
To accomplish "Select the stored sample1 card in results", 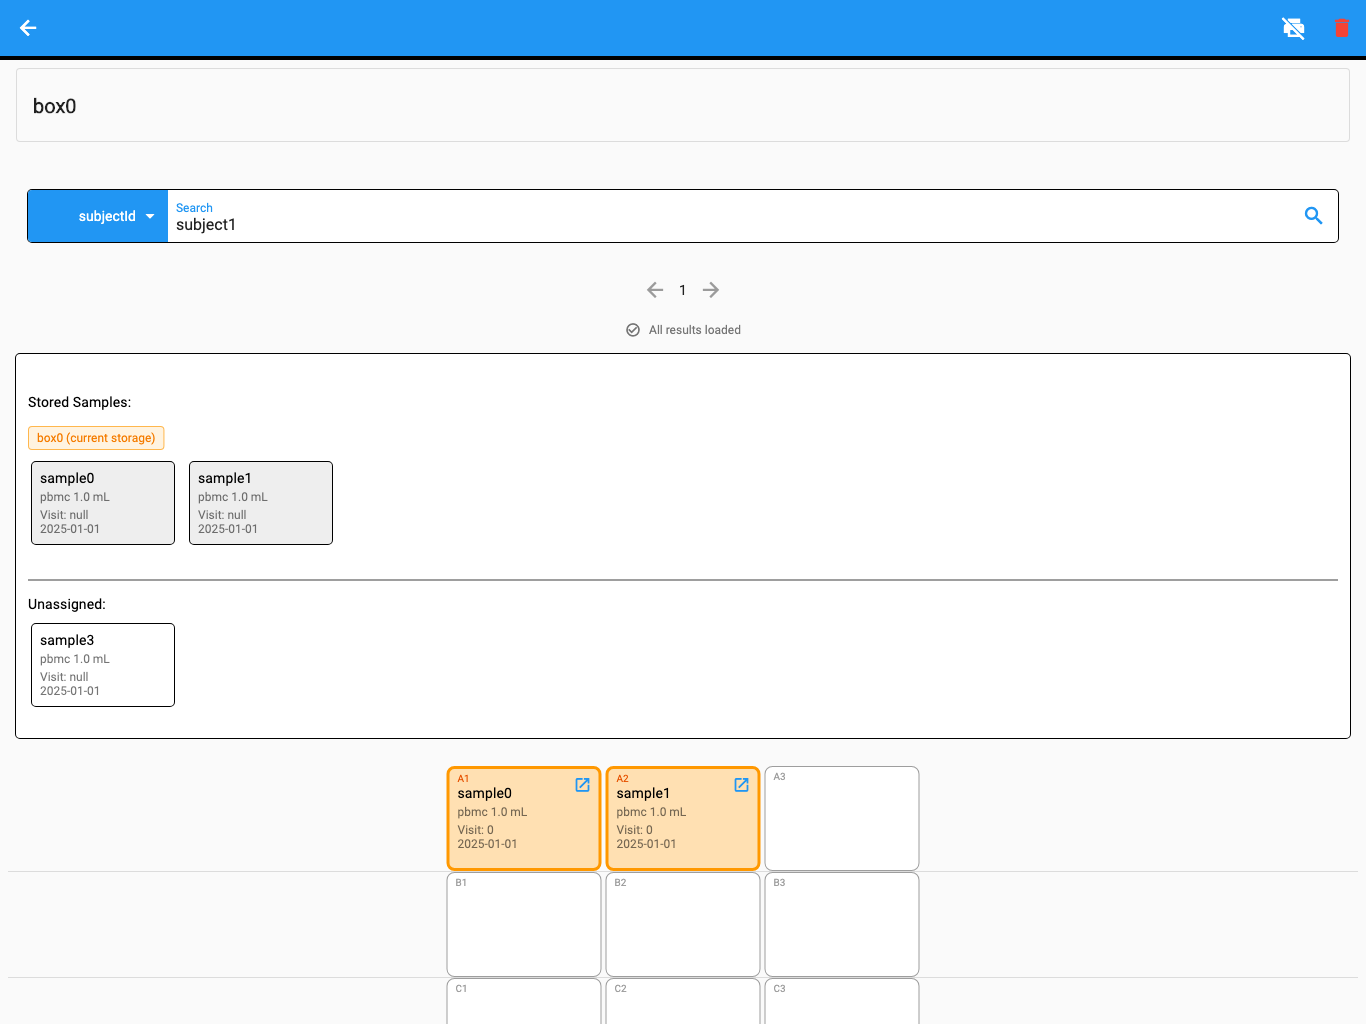I will [261, 503].
